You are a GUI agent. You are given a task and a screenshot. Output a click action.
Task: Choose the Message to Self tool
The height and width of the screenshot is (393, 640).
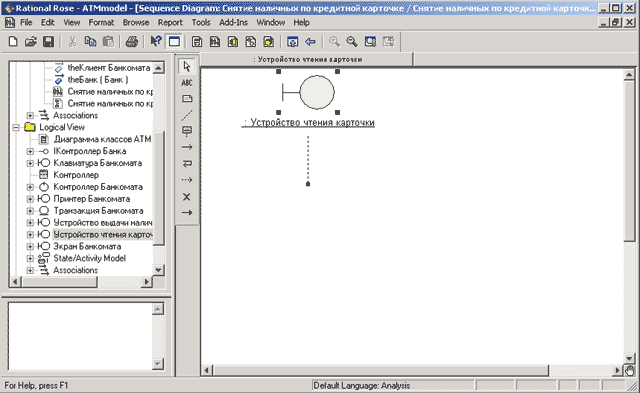[187, 164]
